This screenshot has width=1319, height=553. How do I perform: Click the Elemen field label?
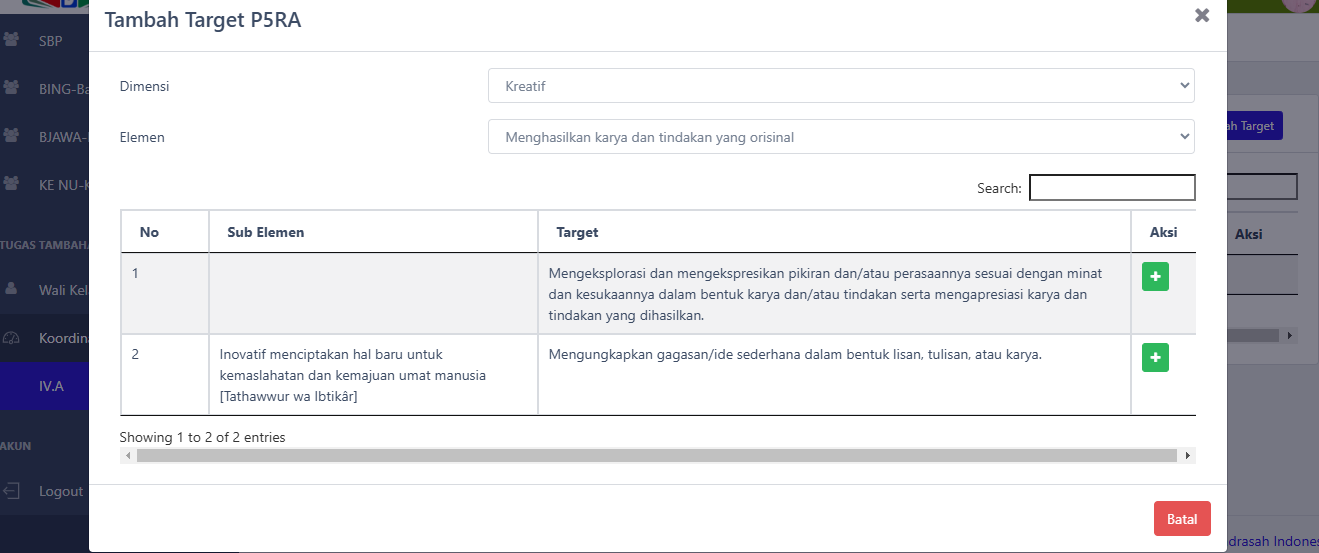tap(142, 137)
